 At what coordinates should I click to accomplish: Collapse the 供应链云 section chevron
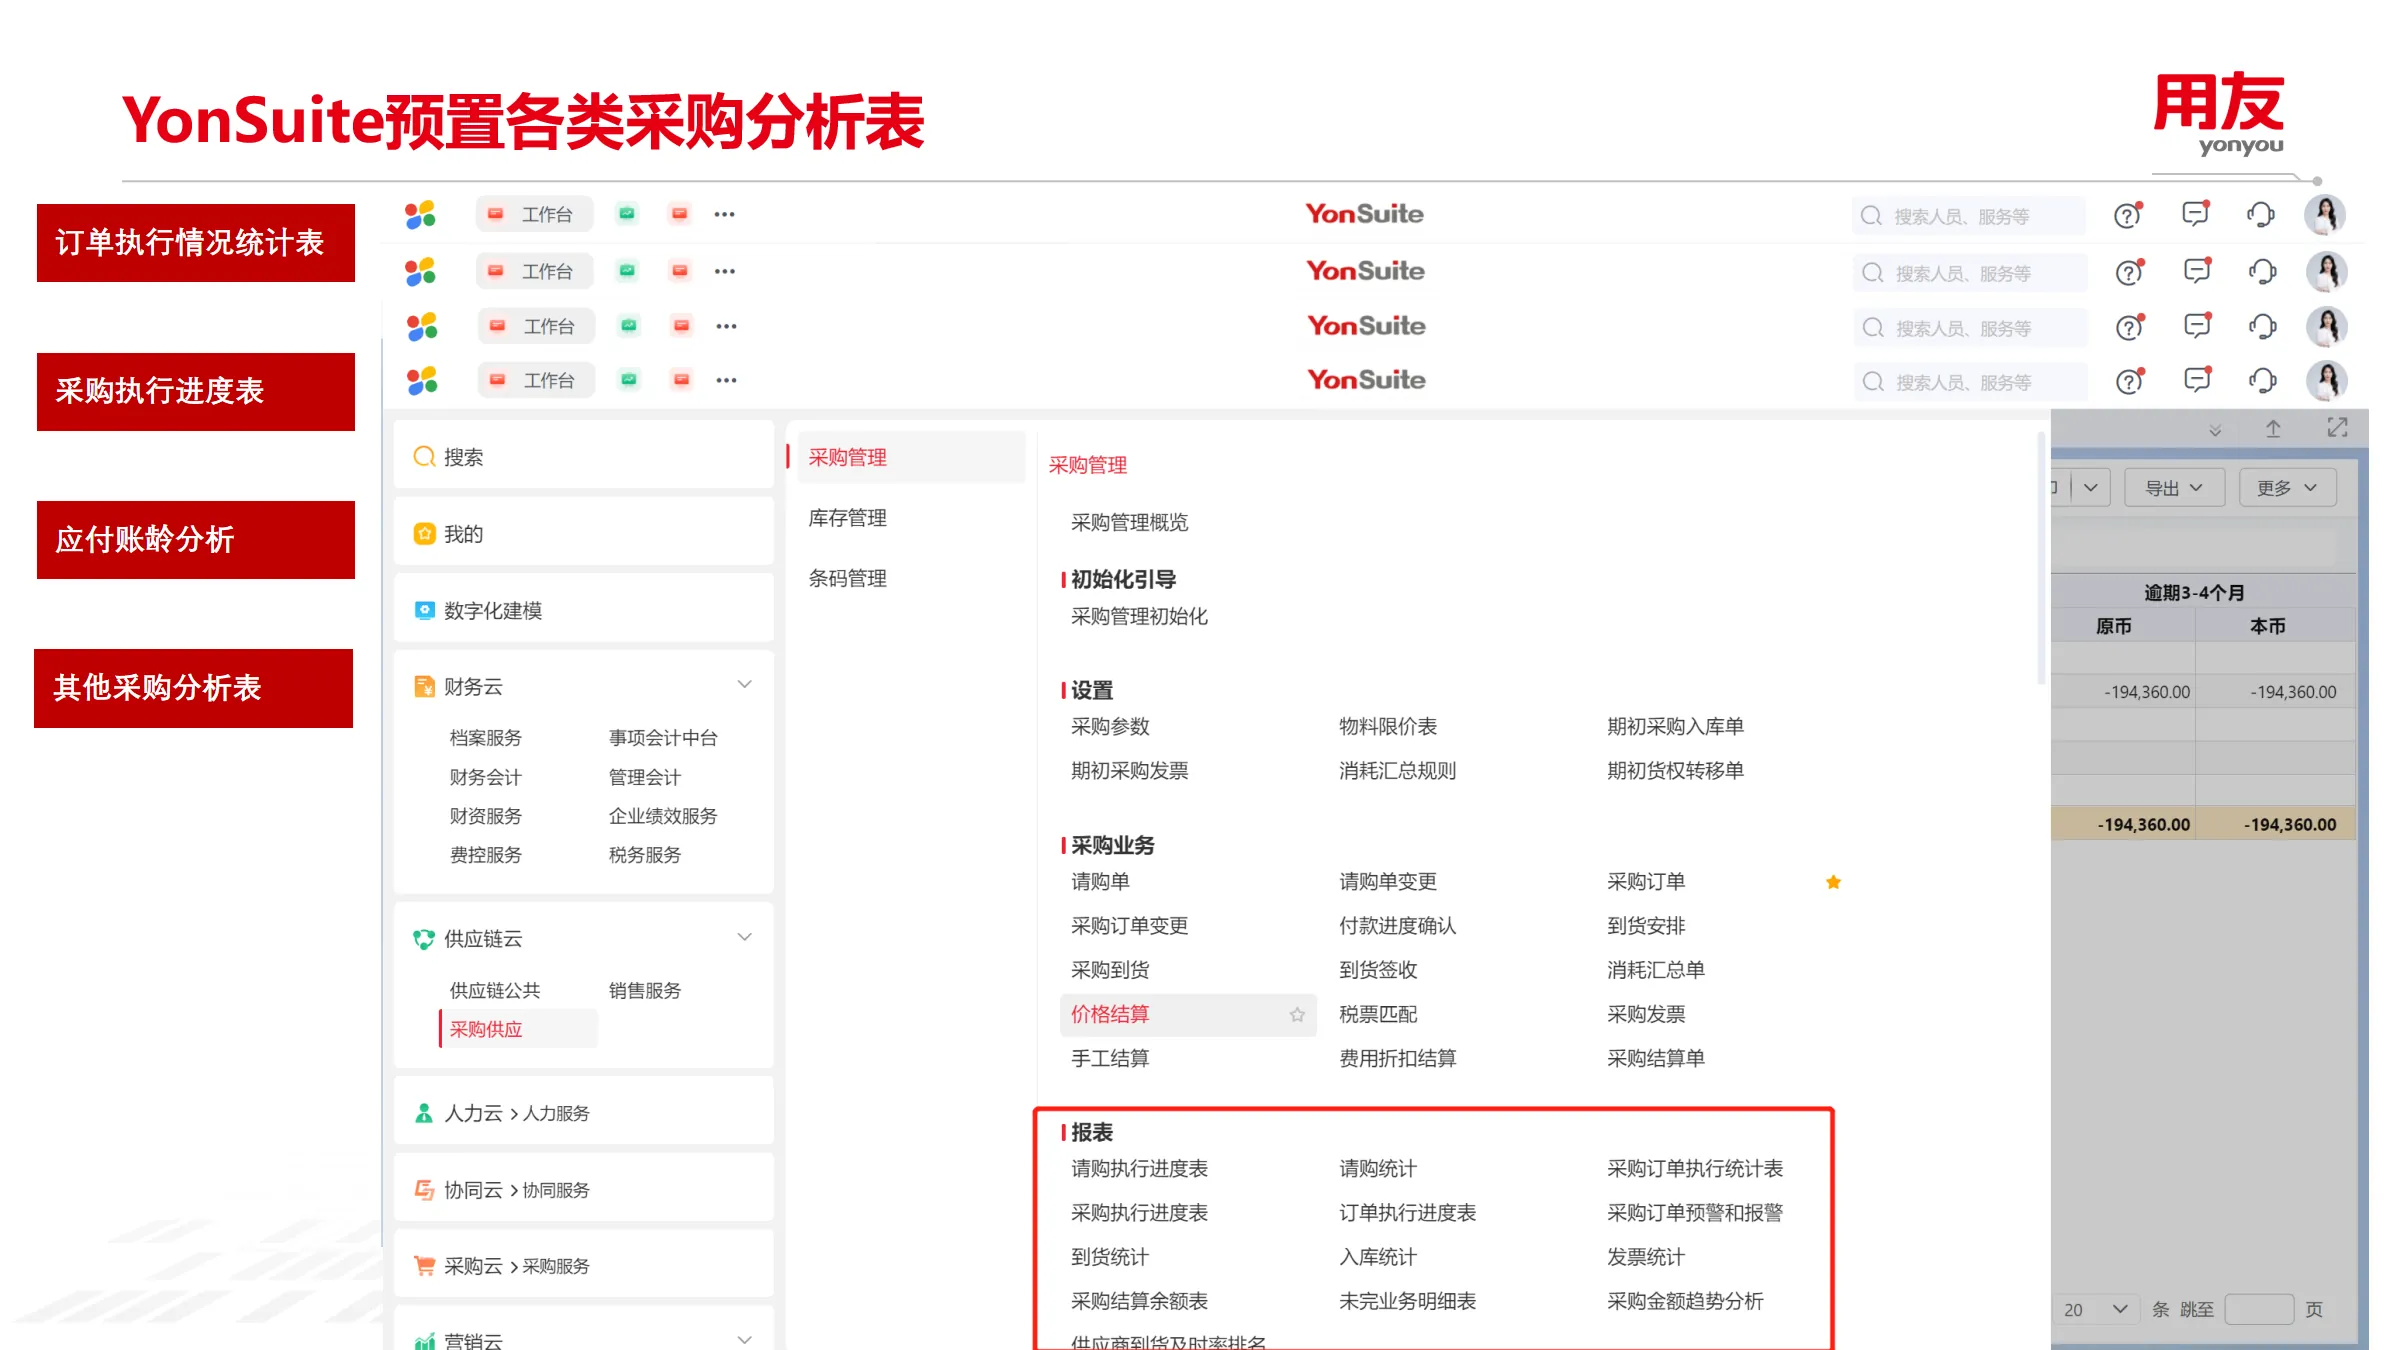(x=744, y=938)
